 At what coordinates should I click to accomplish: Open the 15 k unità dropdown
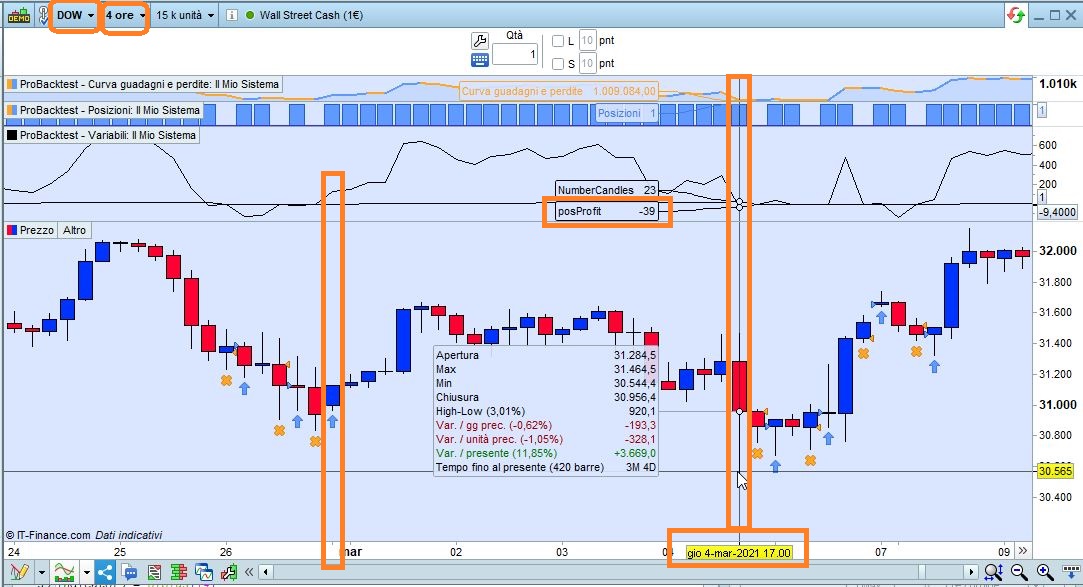pyautogui.click(x=184, y=15)
